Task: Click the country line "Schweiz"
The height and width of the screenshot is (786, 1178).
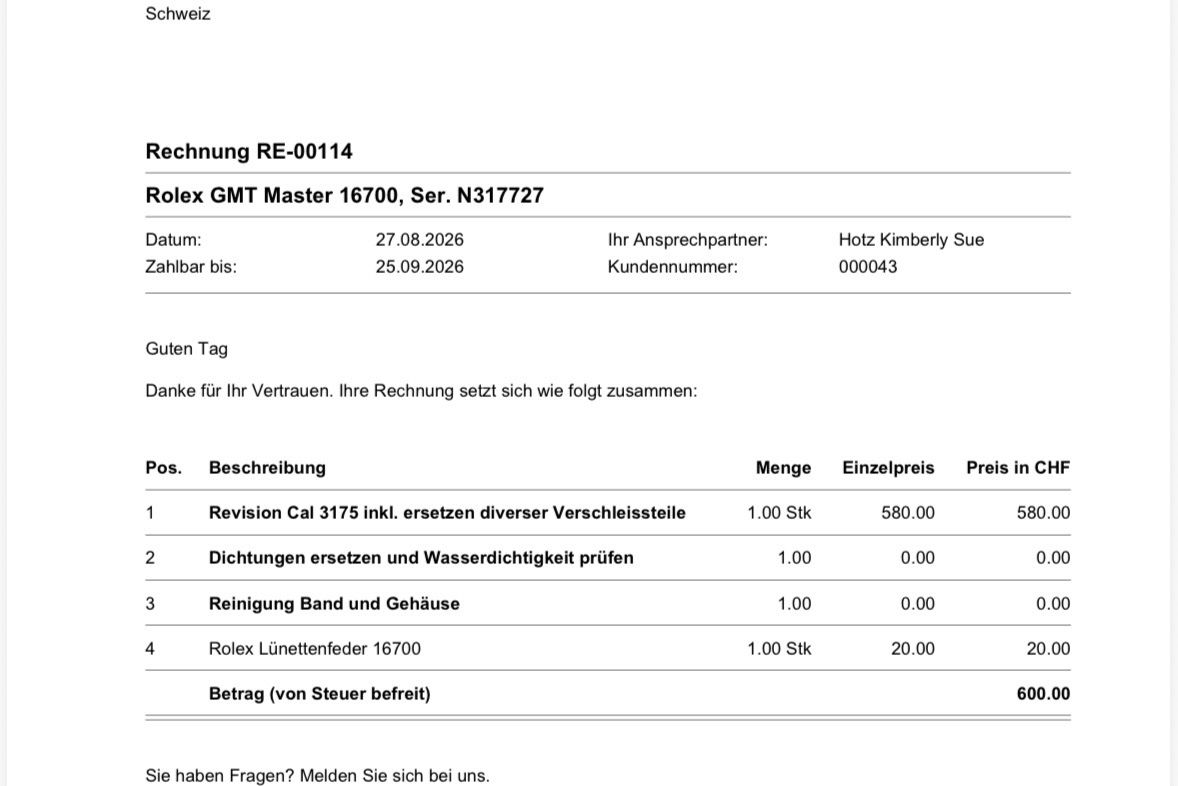Action: coord(177,14)
